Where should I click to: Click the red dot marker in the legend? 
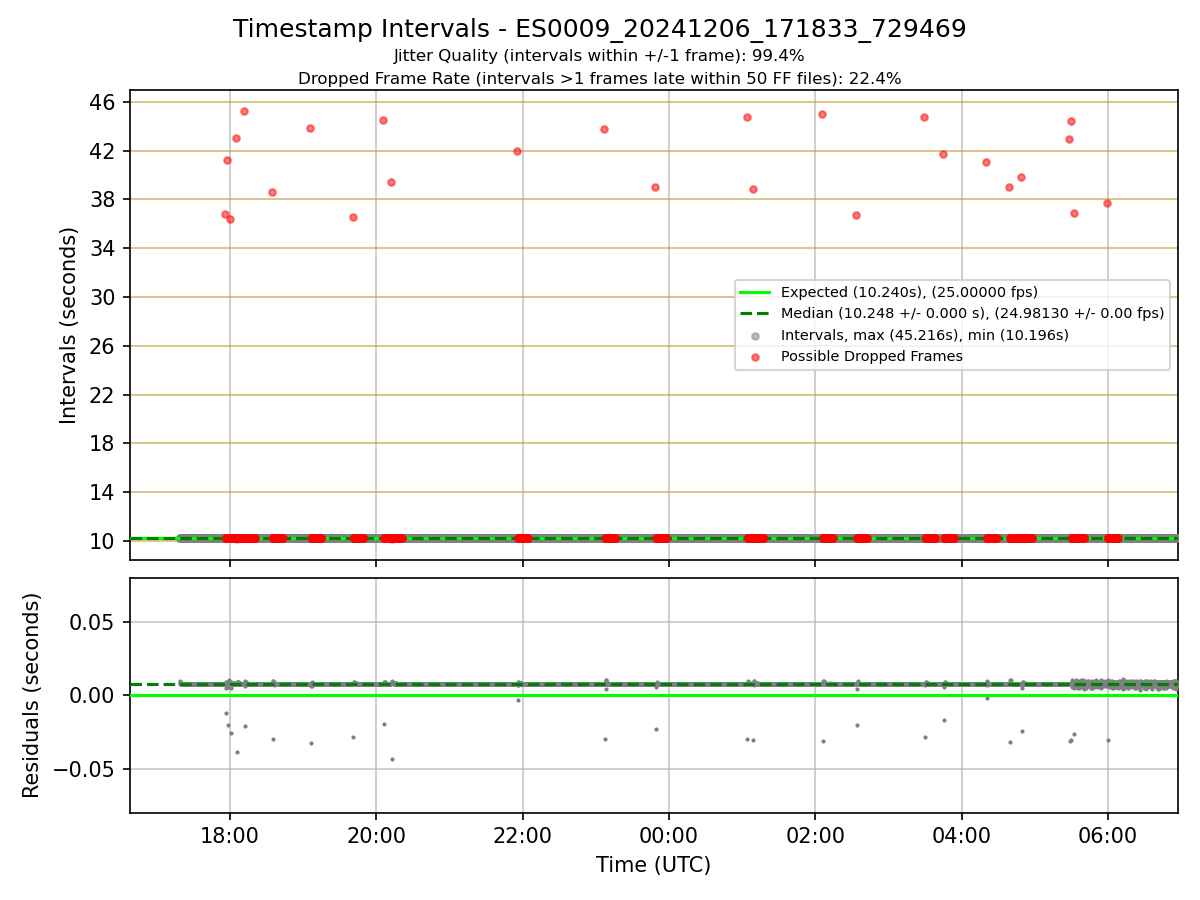(755, 357)
